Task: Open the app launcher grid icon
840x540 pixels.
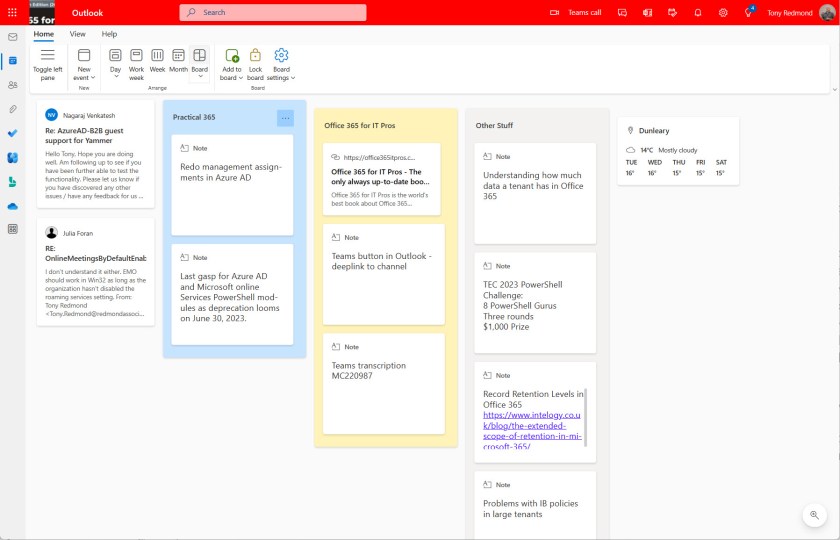Action: pyautogui.click(x=12, y=12)
